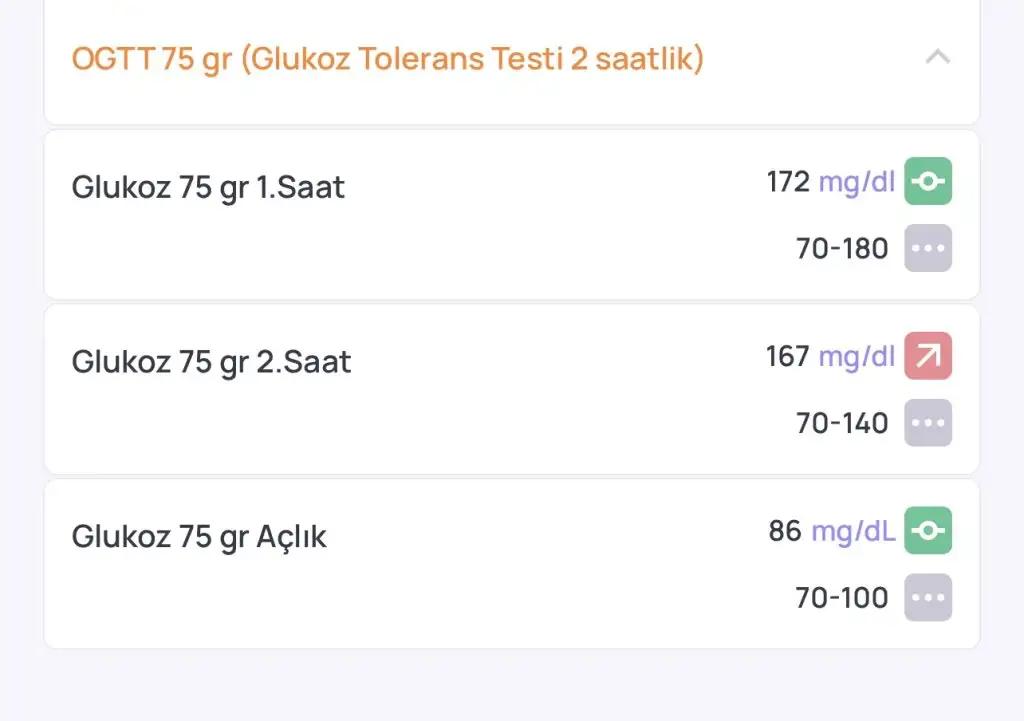
Task: Click the red elevated arrow icon for 2.Saat
Action: [928, 356]
